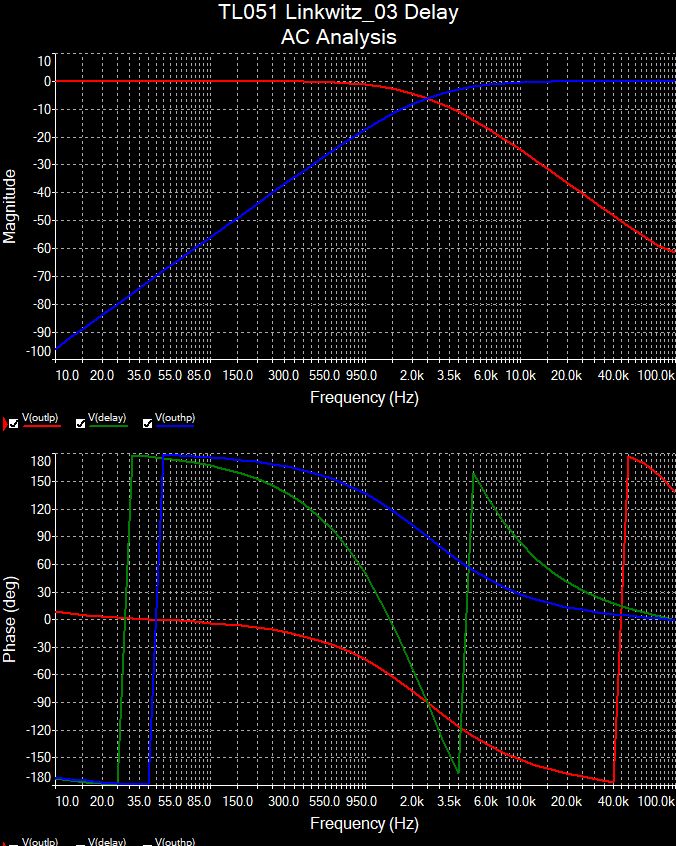Screen dimensions: 676x846
Task: Click the red line swatch under V(outlp)
Action: tap(41, 426)
